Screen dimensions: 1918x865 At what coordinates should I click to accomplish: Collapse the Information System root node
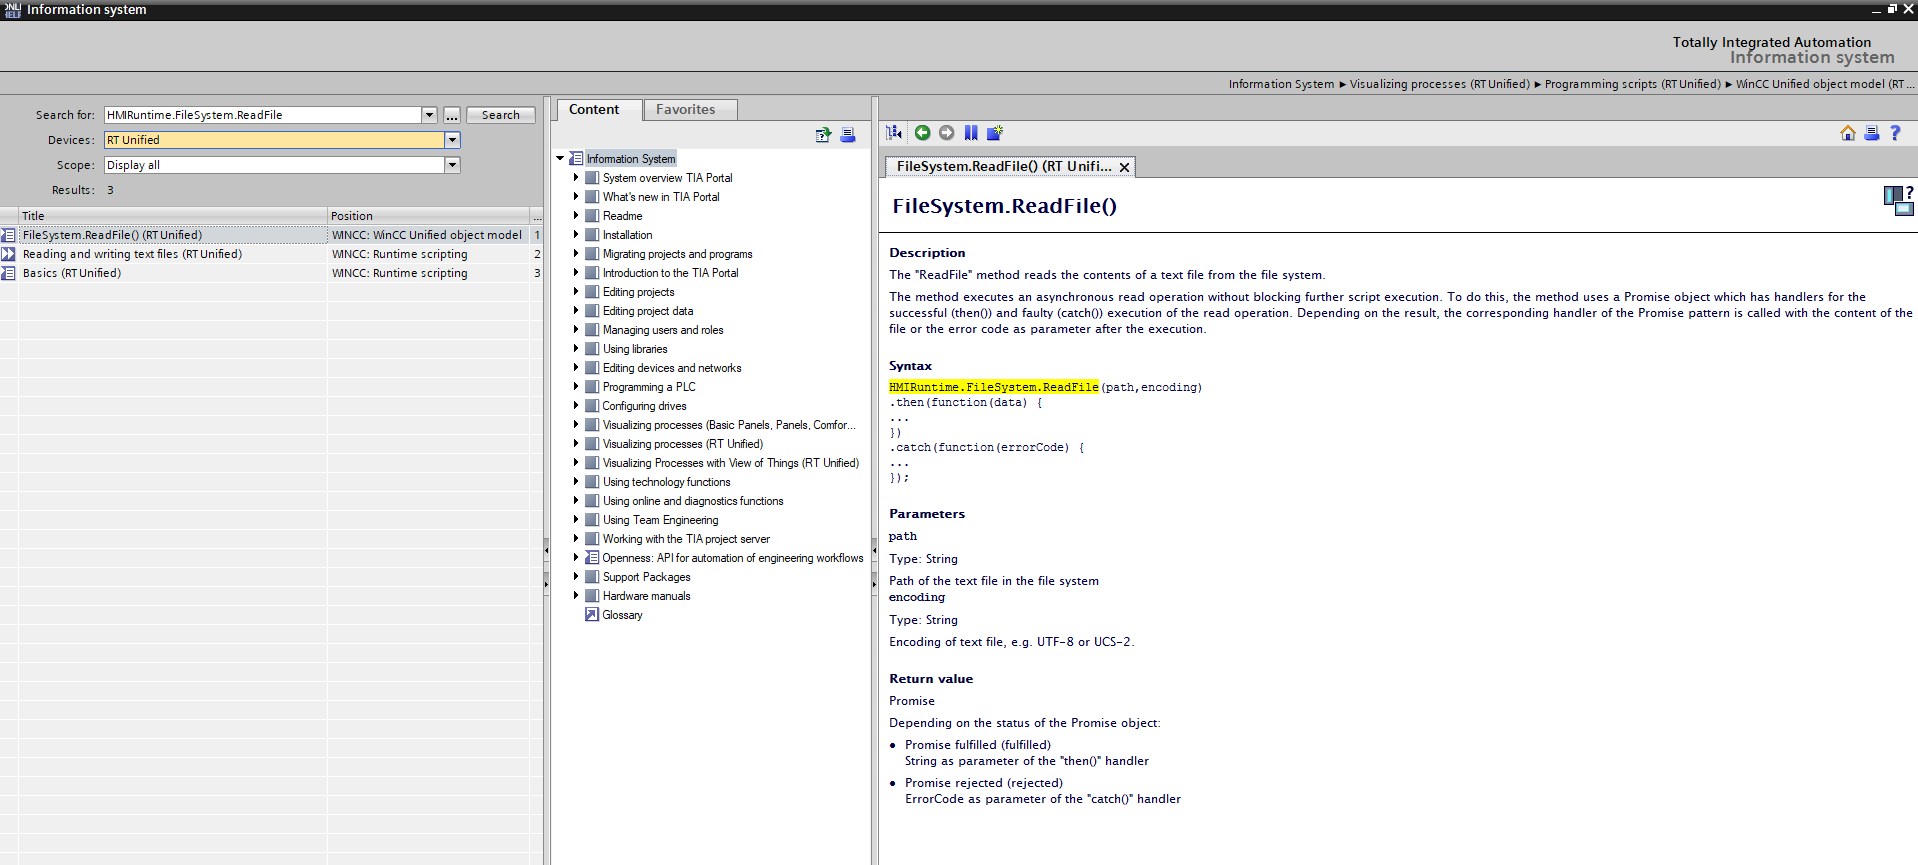pos(560,159)
